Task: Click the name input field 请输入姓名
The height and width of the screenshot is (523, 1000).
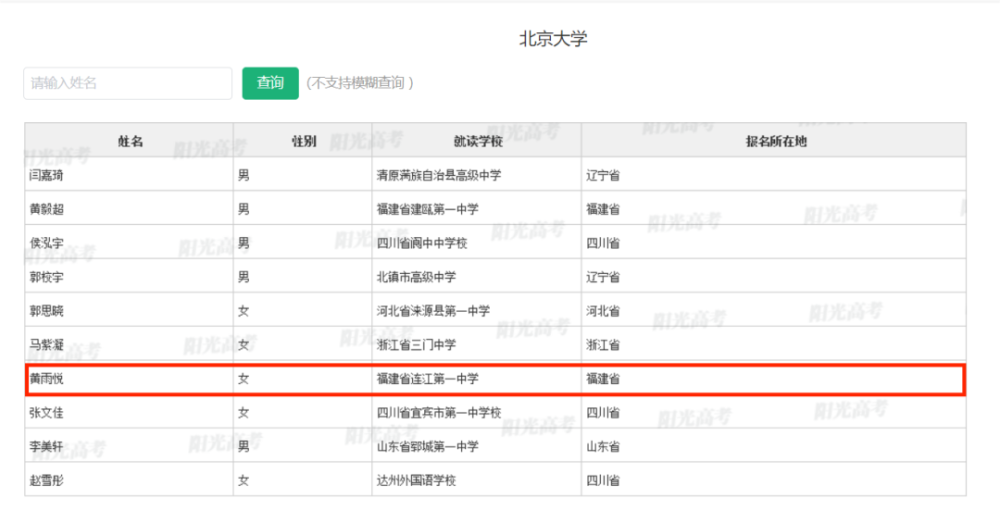Action: point(128,83)
